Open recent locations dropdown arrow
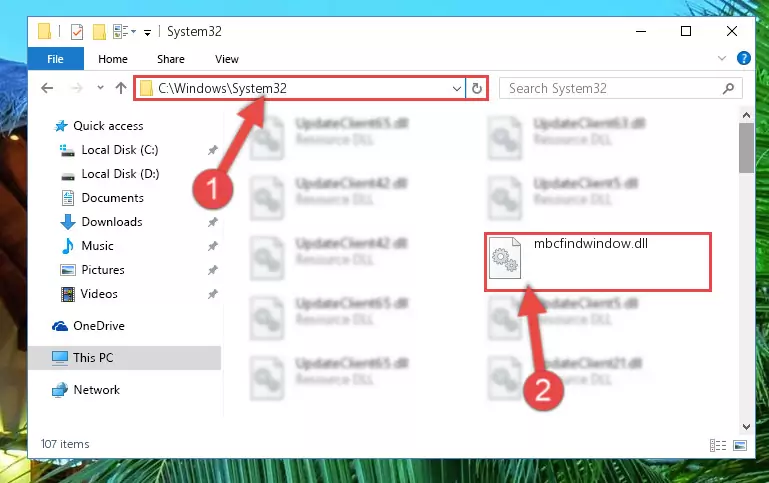769x483 pixels. pyautogui.click(x=100, y=88)
